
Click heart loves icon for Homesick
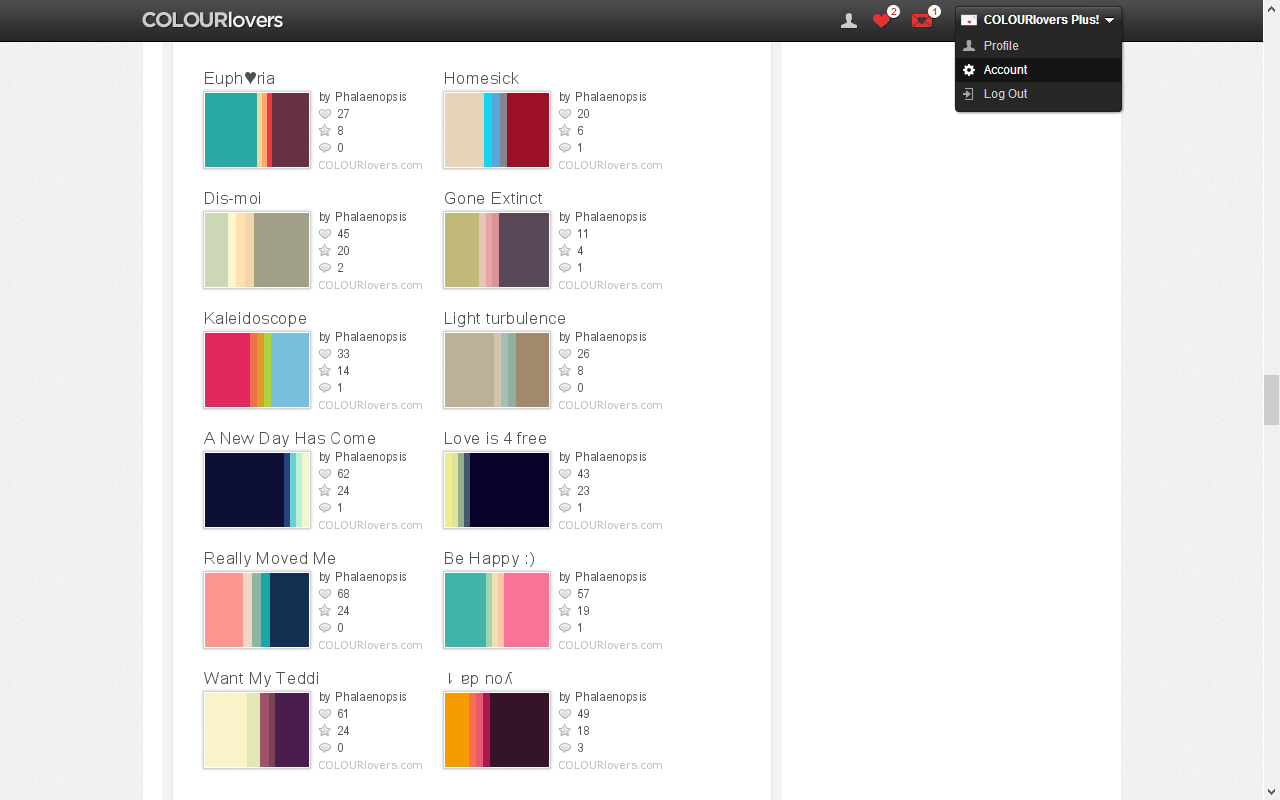click(x=565, y=114)
